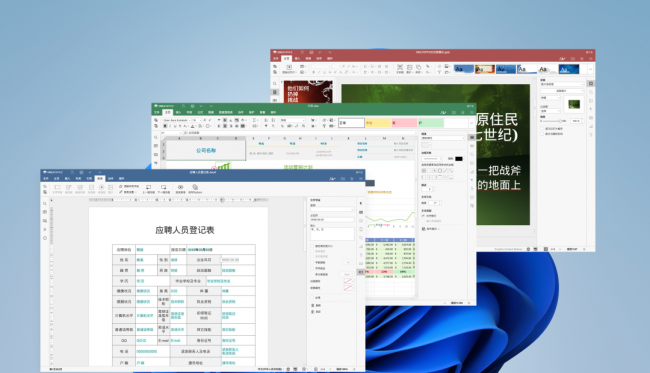Image resolution: width=650 pixels, height=373 pixels.
Task: Expand slide themes gallery in presentation
Action: 590,69
